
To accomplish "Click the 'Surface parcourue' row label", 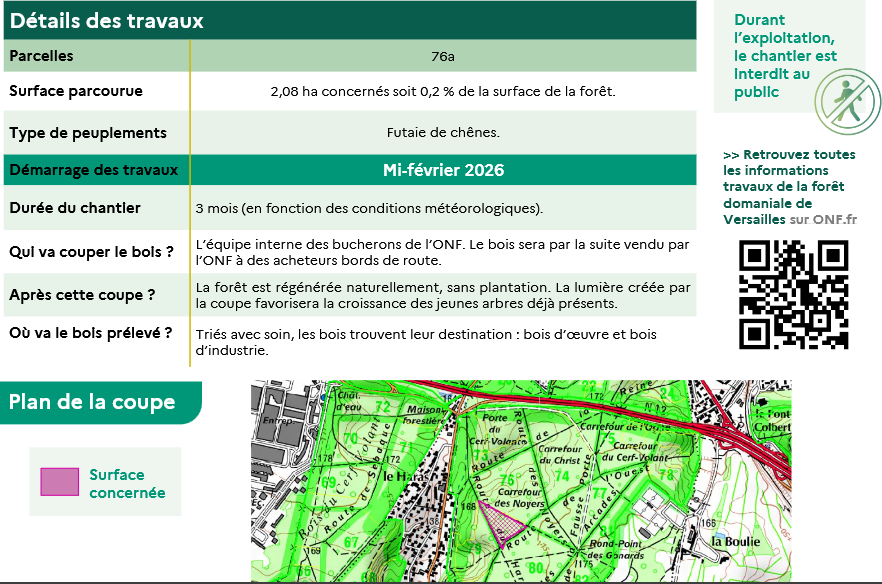I will 76,91.
